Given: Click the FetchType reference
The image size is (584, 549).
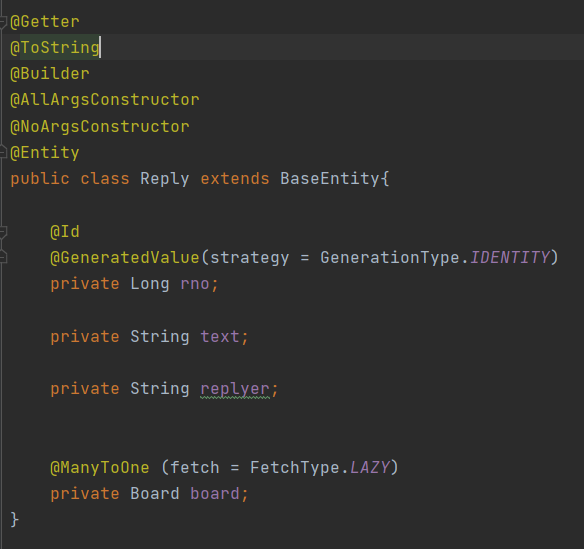Looking at the screenshot, I should click(295, 468).
